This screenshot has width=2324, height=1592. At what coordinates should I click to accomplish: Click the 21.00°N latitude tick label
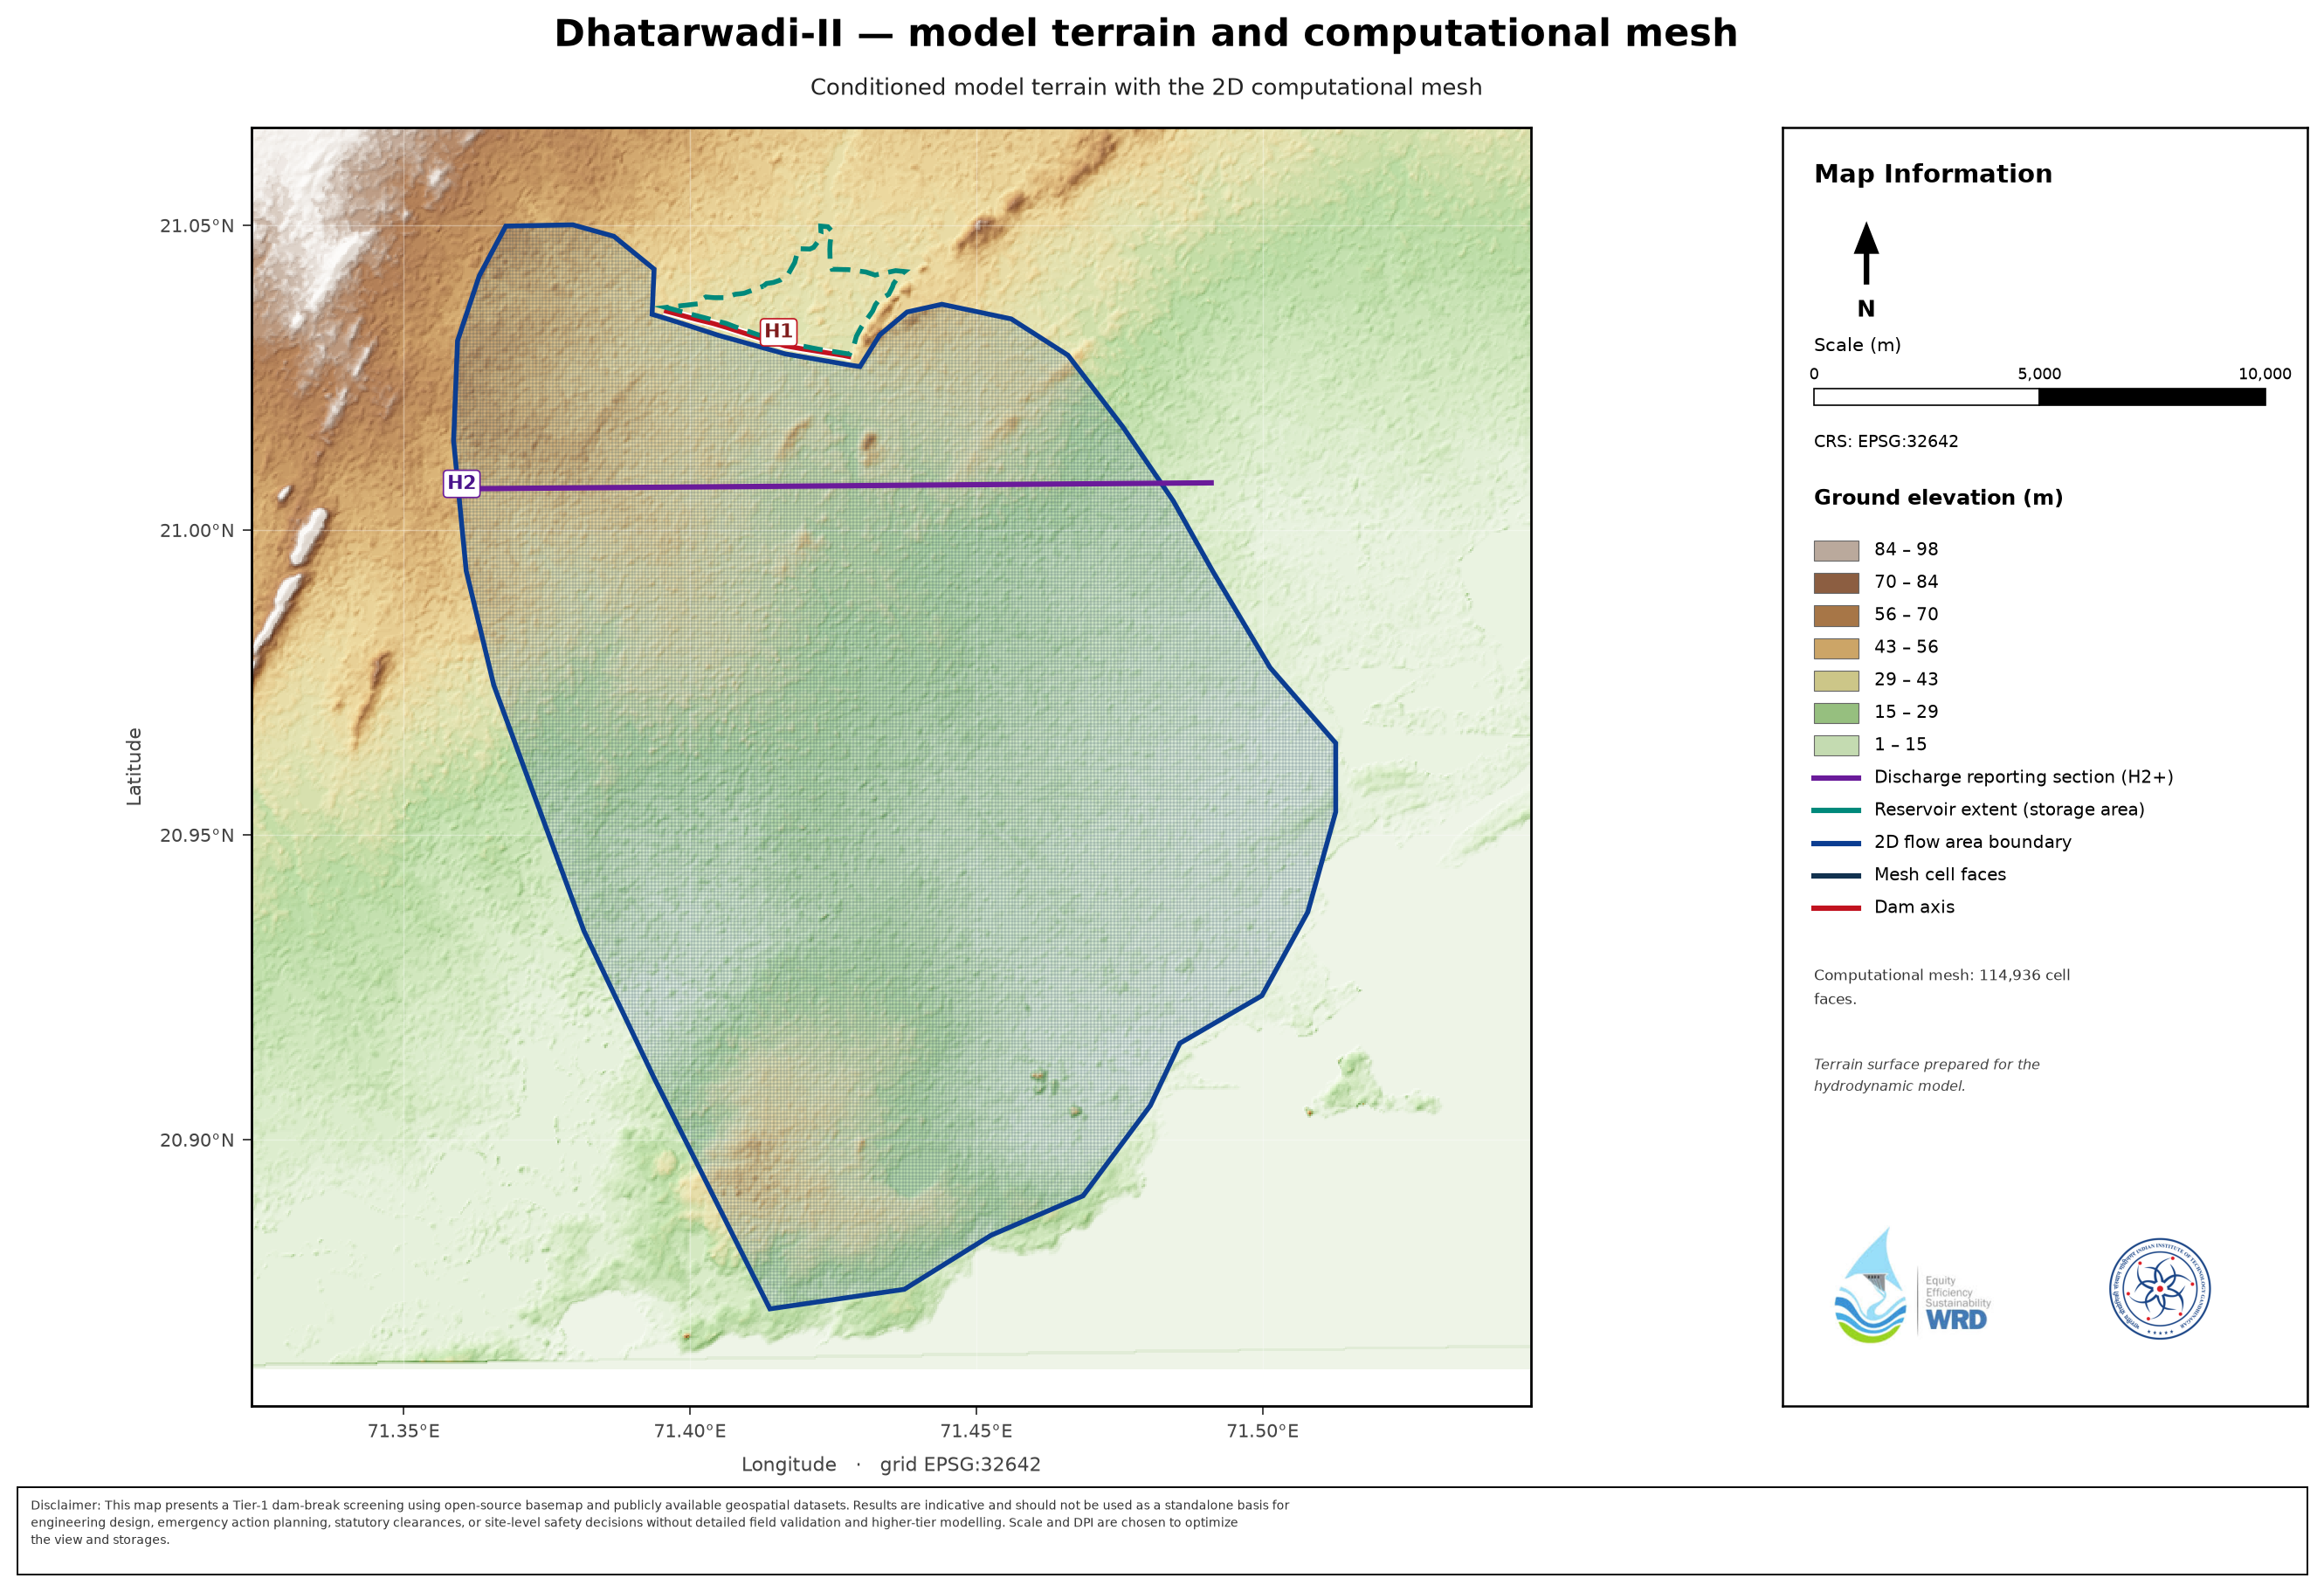coord(197,530)
